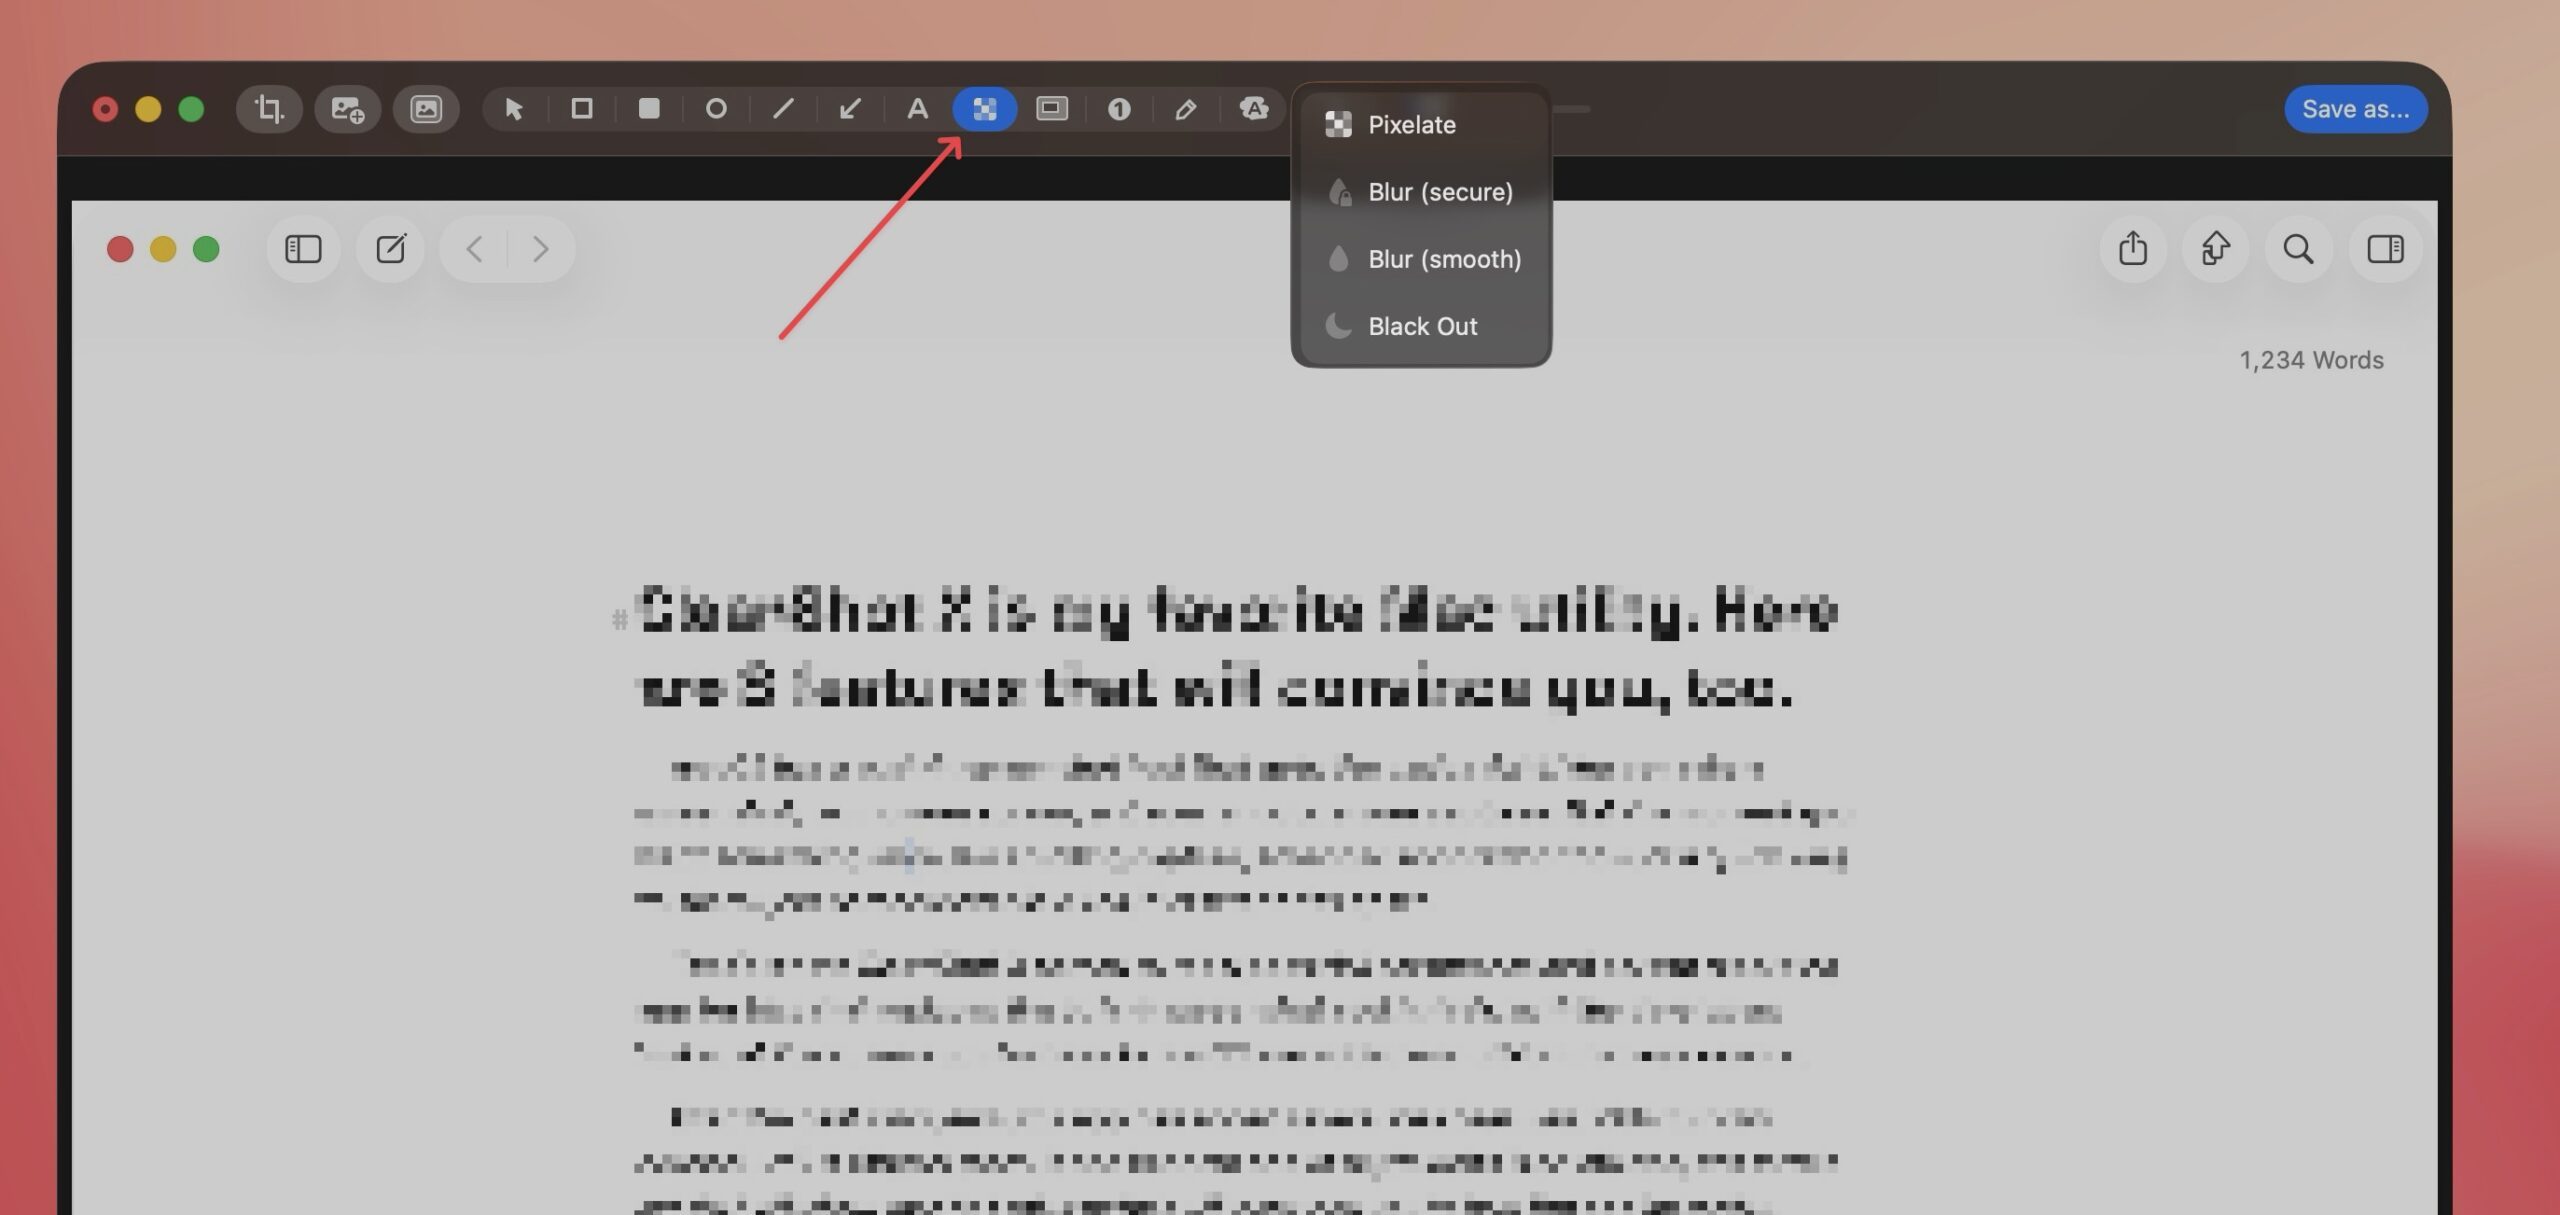The height and width of the screenshot is (1215, 2560).
Task: Click the compose new sheet icon in the writing app
Action: click(x=391, y=248)
